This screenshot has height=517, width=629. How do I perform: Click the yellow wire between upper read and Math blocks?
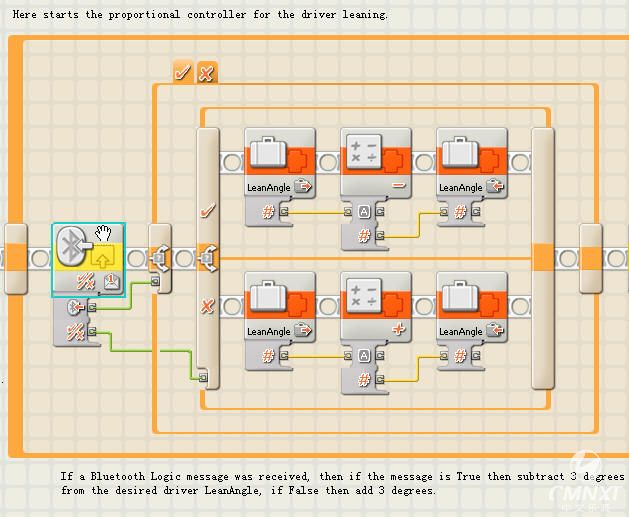(316, 212)
